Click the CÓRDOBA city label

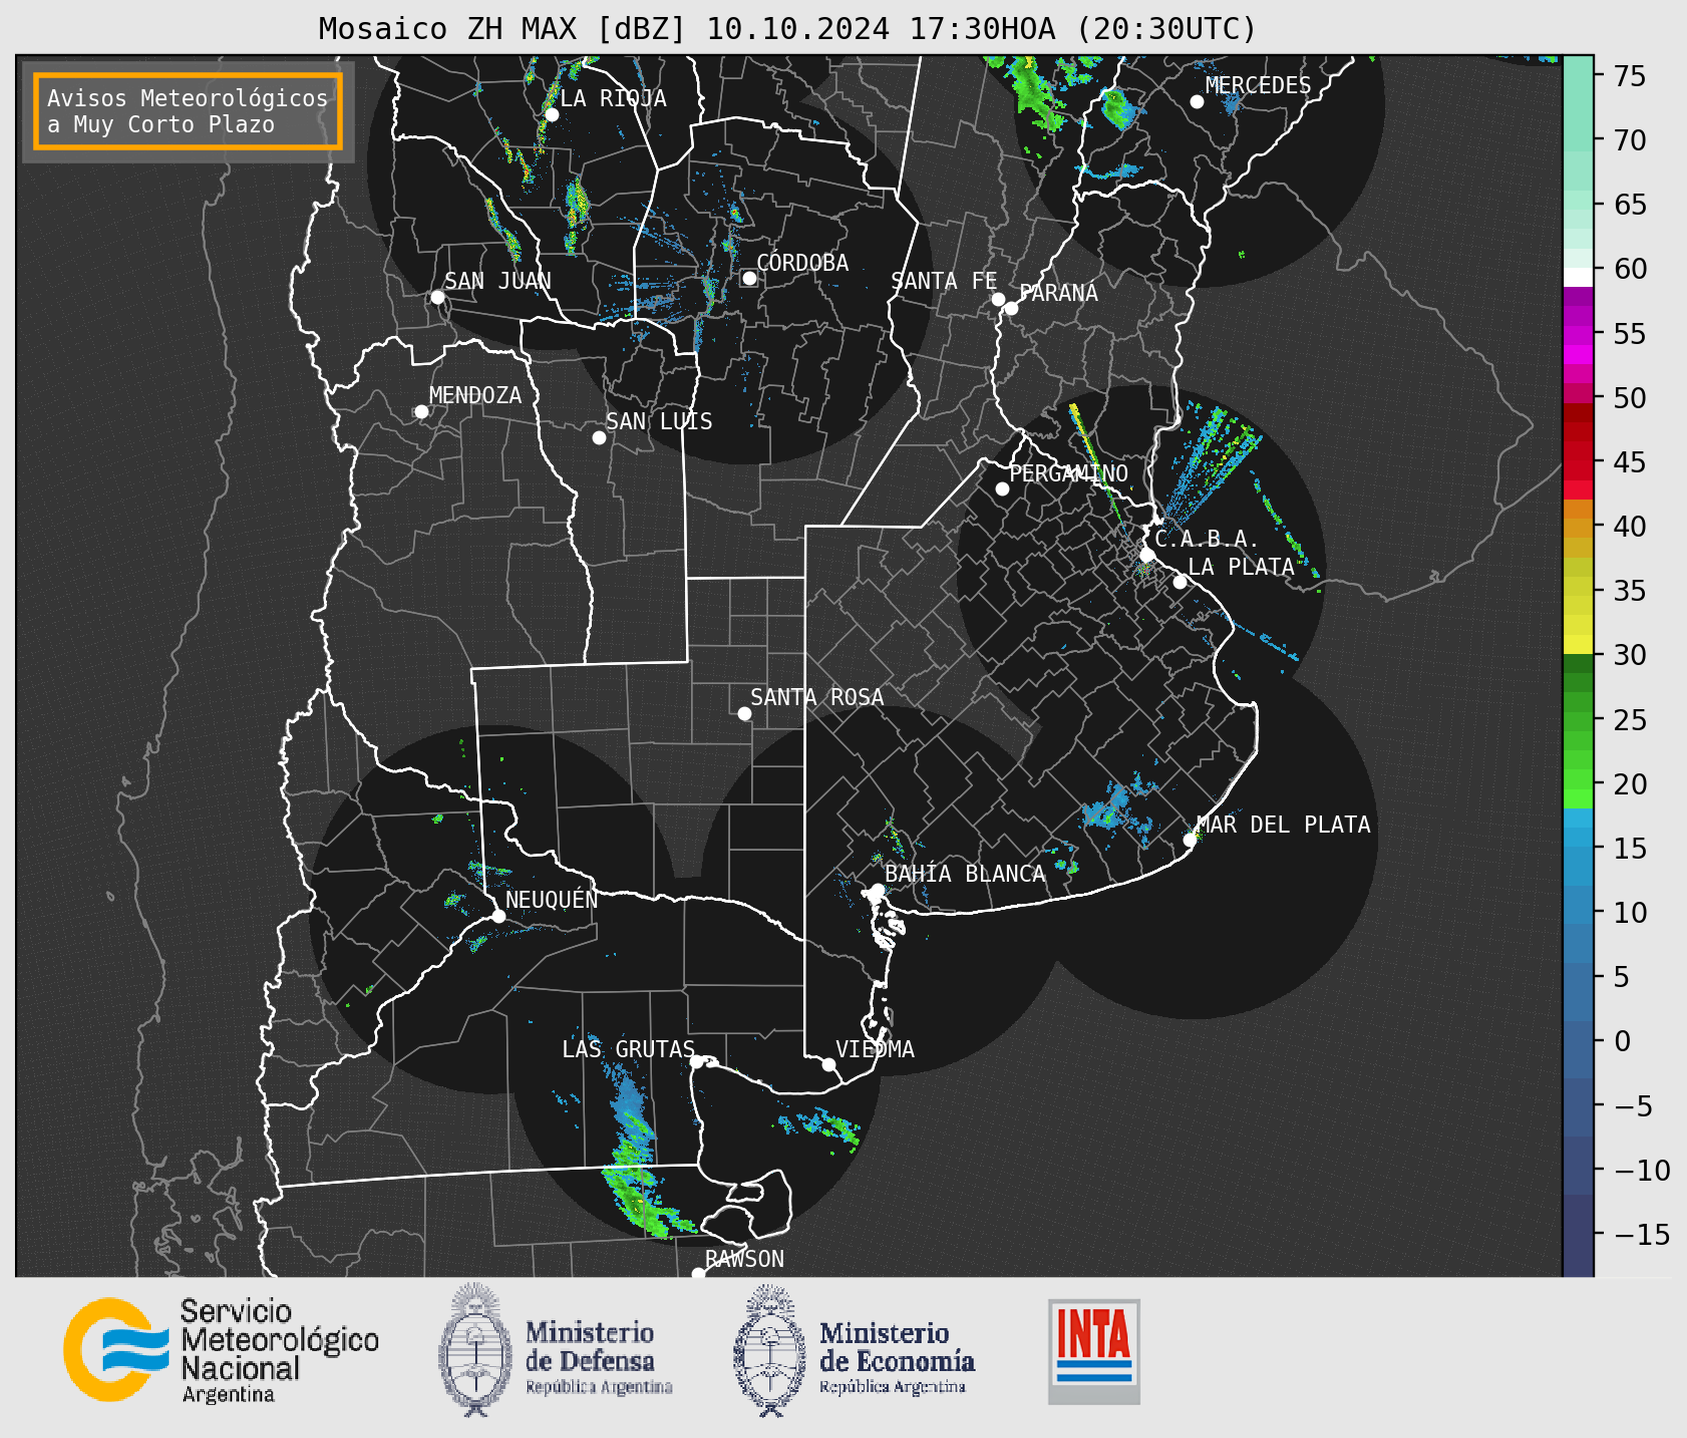click(x=802, y=262)
